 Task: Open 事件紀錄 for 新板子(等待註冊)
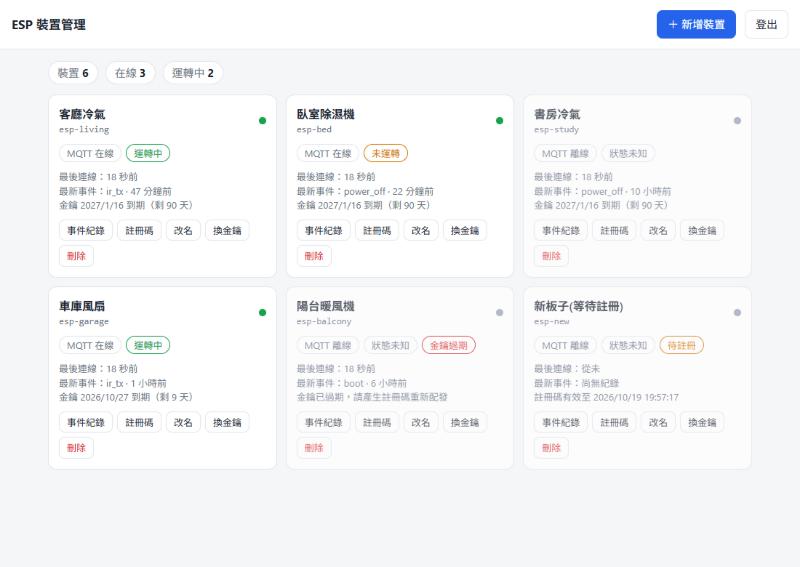pos(561,423)
